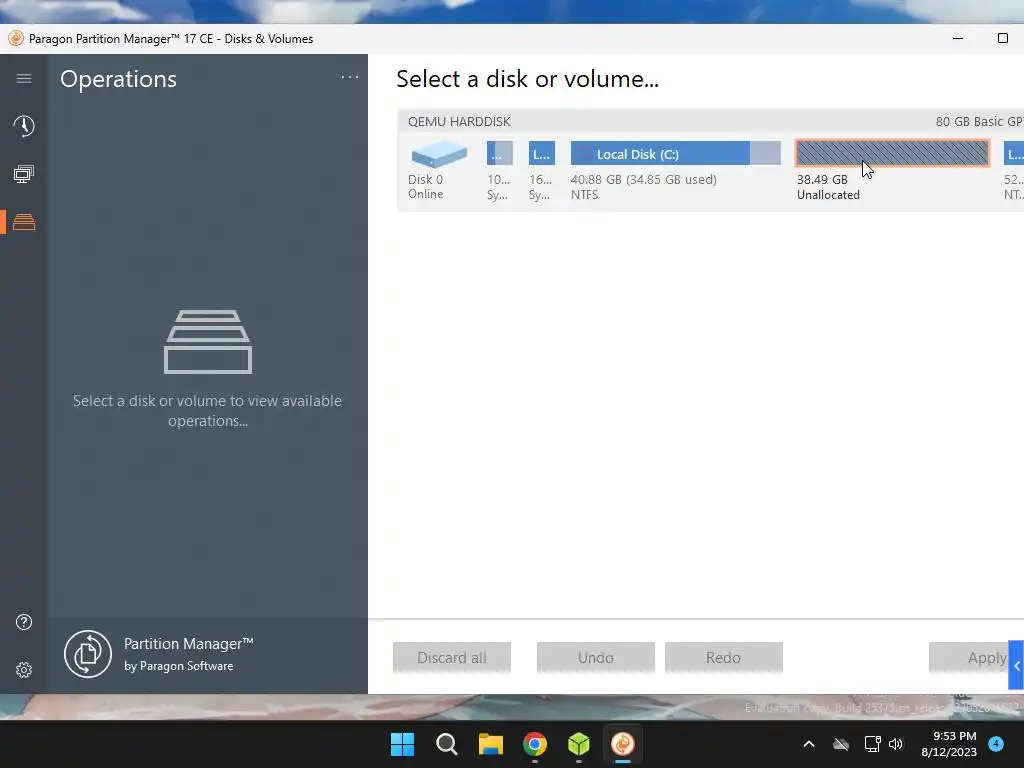Select the Disks & Volumes sidebar icon
The height and width of the screenshot is (768, 1024).
pyautogui.click(x=24, y=222)
